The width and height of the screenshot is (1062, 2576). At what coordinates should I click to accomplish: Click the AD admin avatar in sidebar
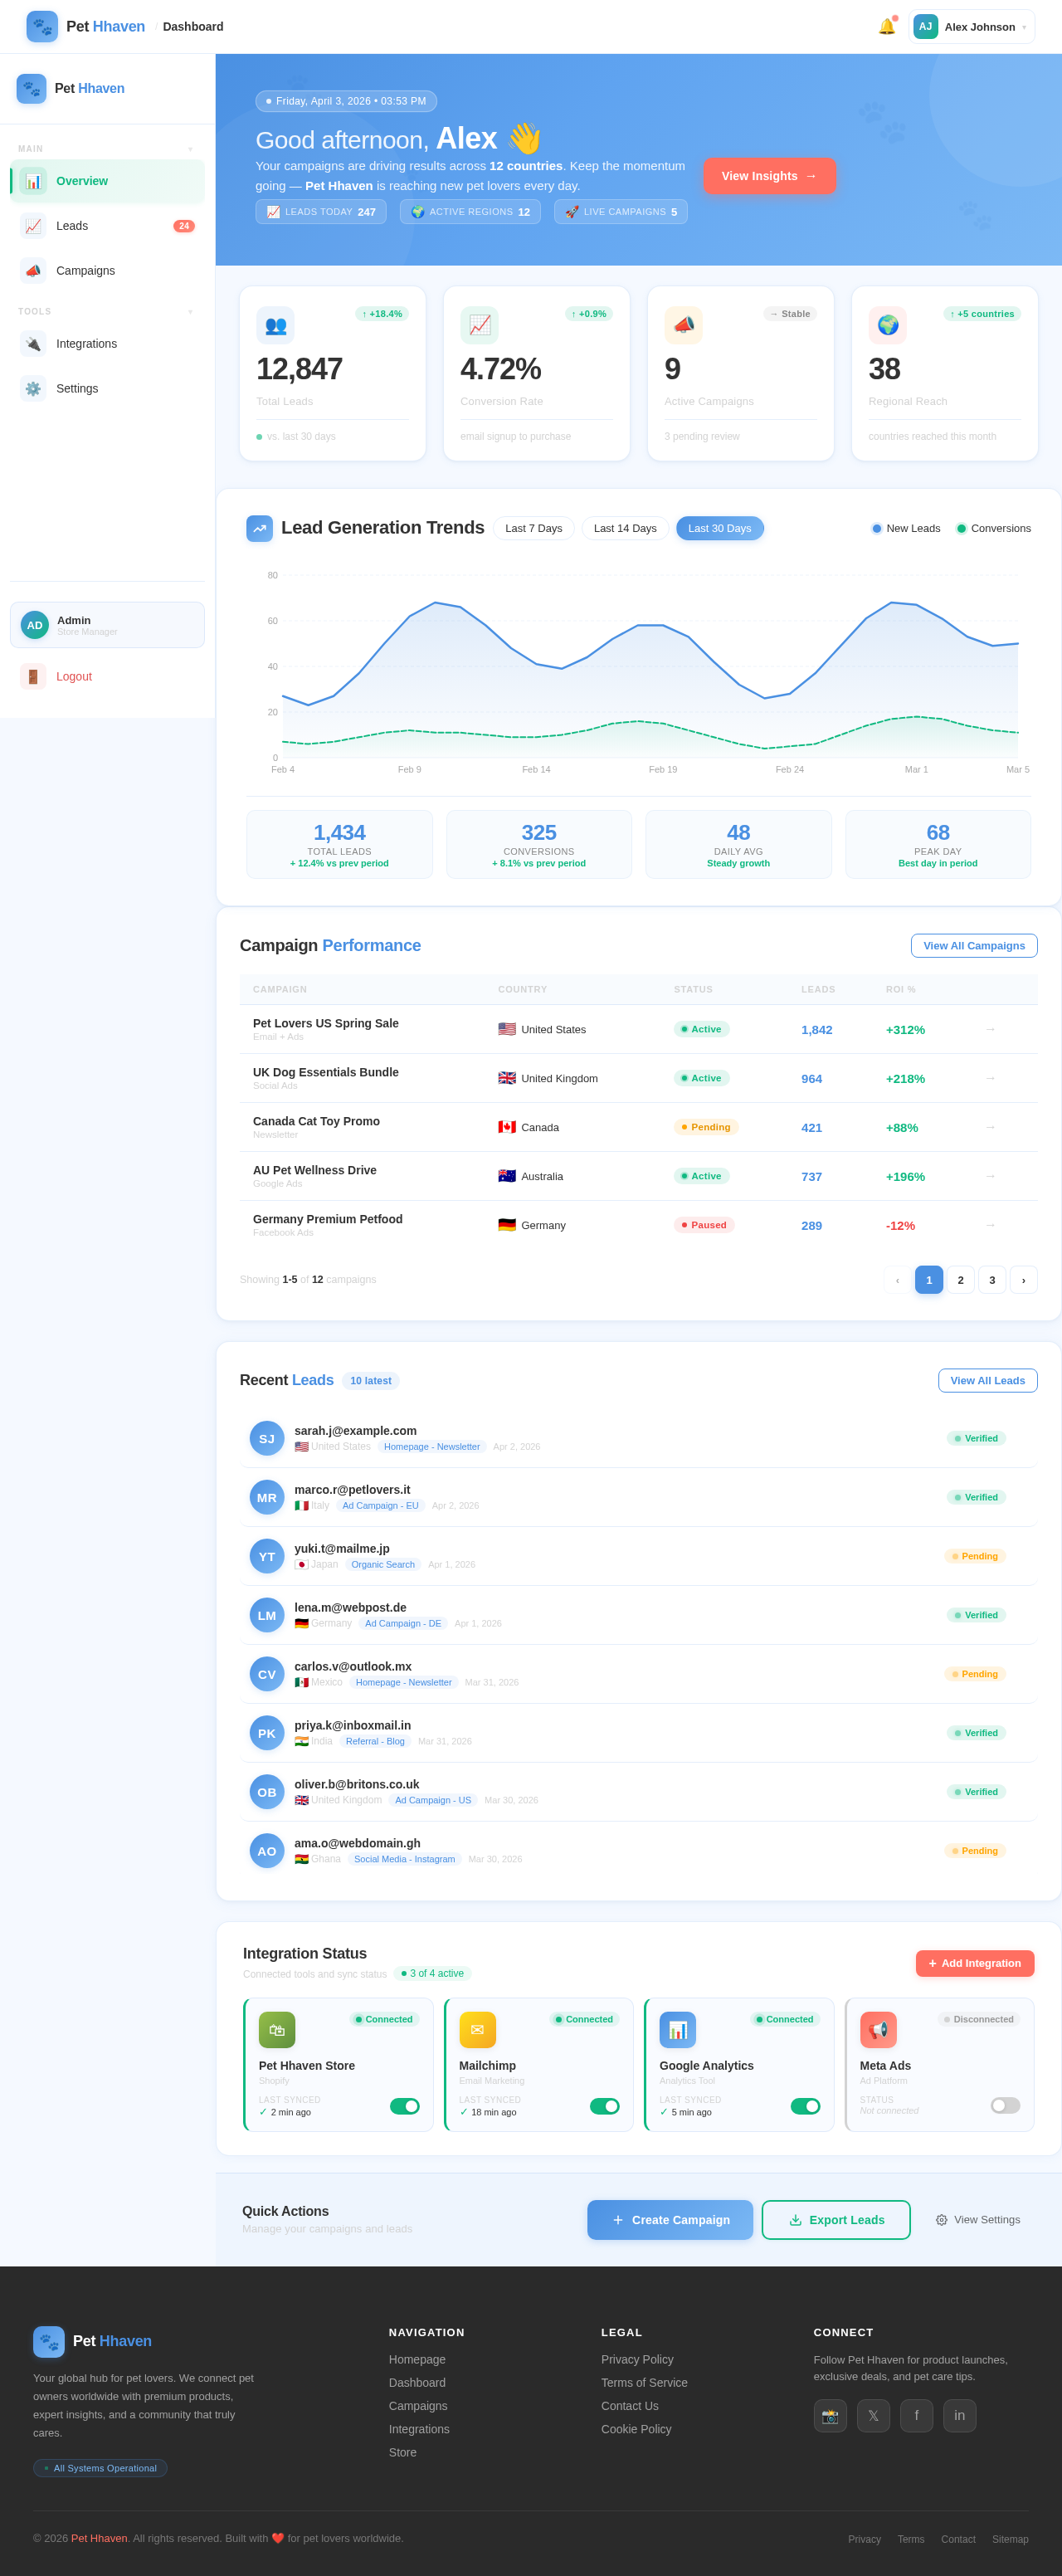[x=35, y=625]
